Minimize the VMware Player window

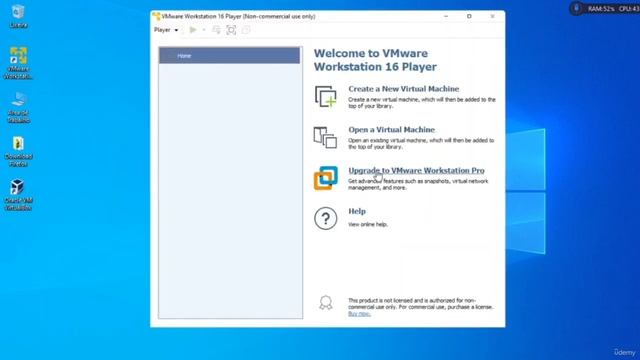click(446, 16)
